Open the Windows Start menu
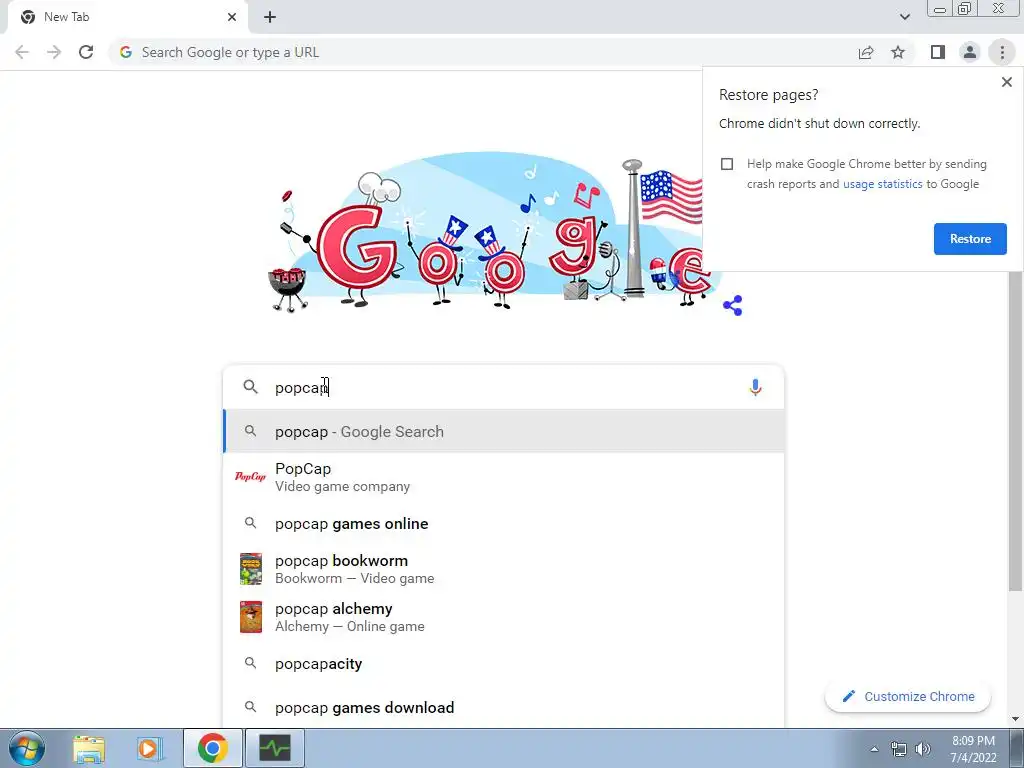1024x768 pixels. (x=27, y=748)
